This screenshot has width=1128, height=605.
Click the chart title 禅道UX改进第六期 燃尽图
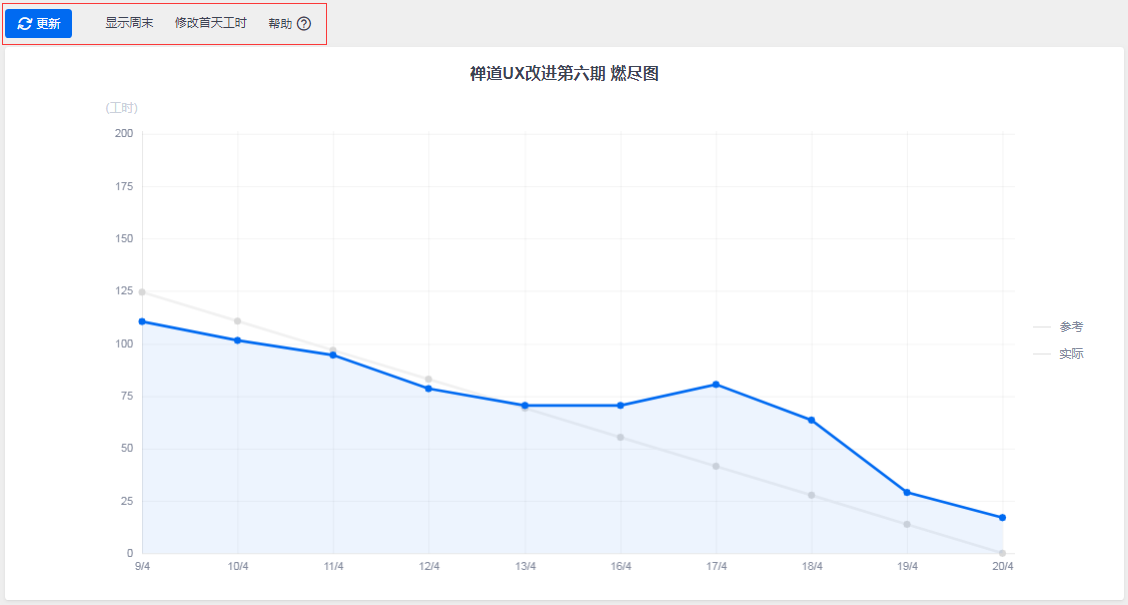564,73
